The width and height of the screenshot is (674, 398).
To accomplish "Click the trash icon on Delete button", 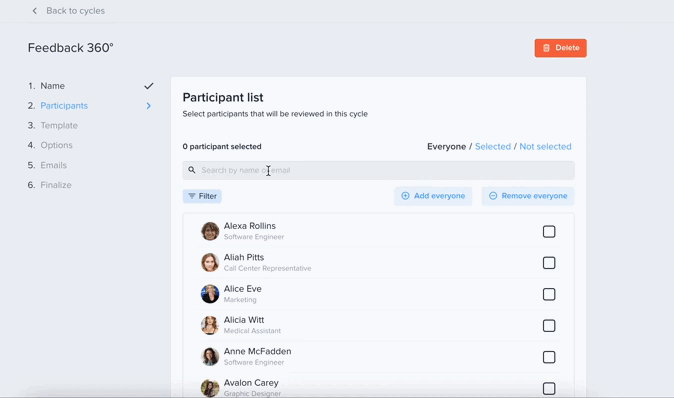I will (x=546, y=48).
